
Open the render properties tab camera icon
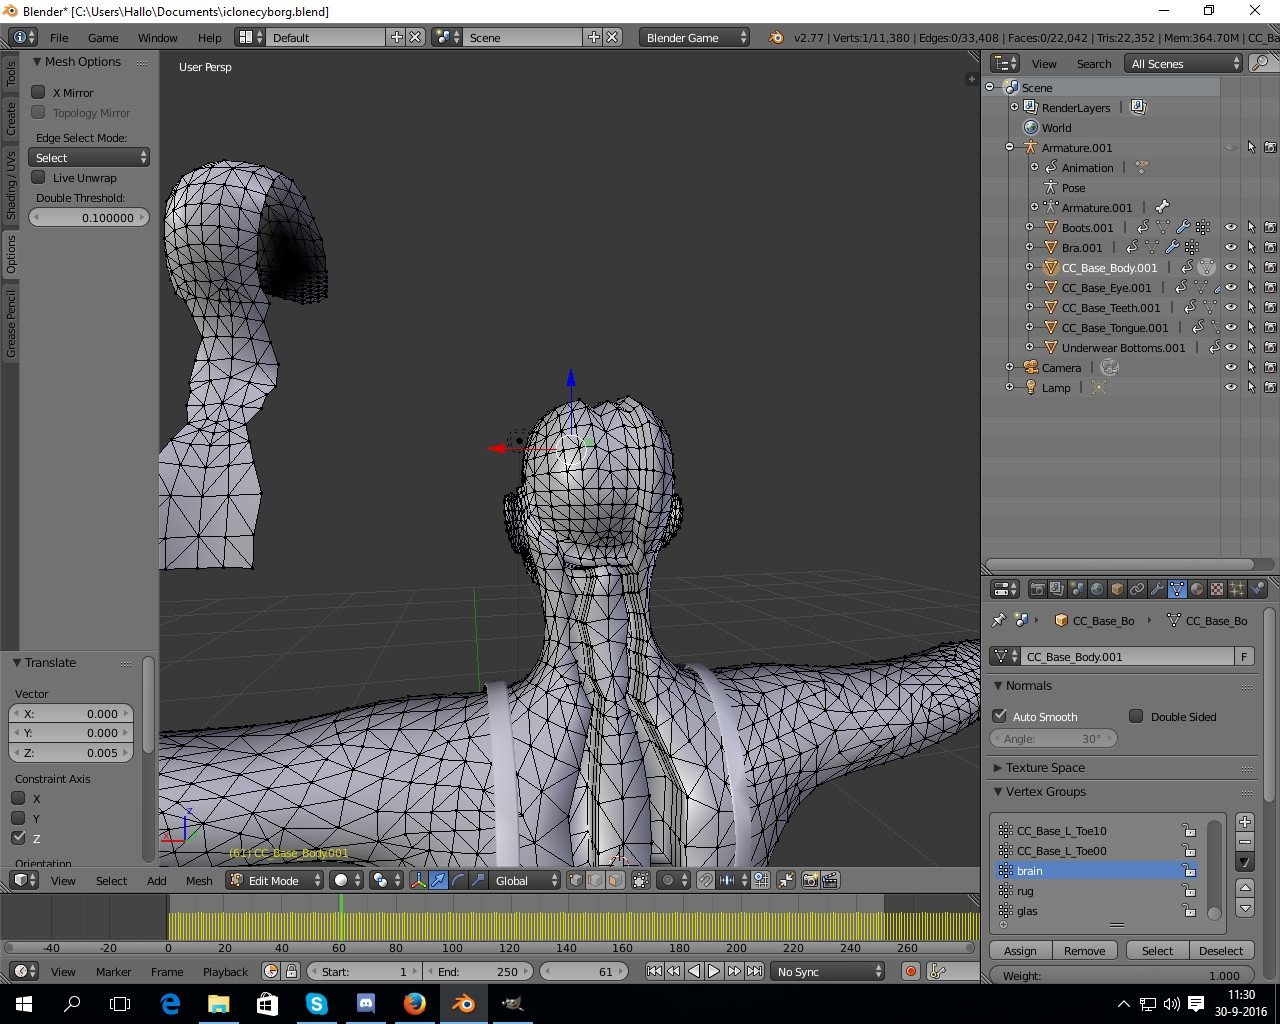coord(1037,589)
